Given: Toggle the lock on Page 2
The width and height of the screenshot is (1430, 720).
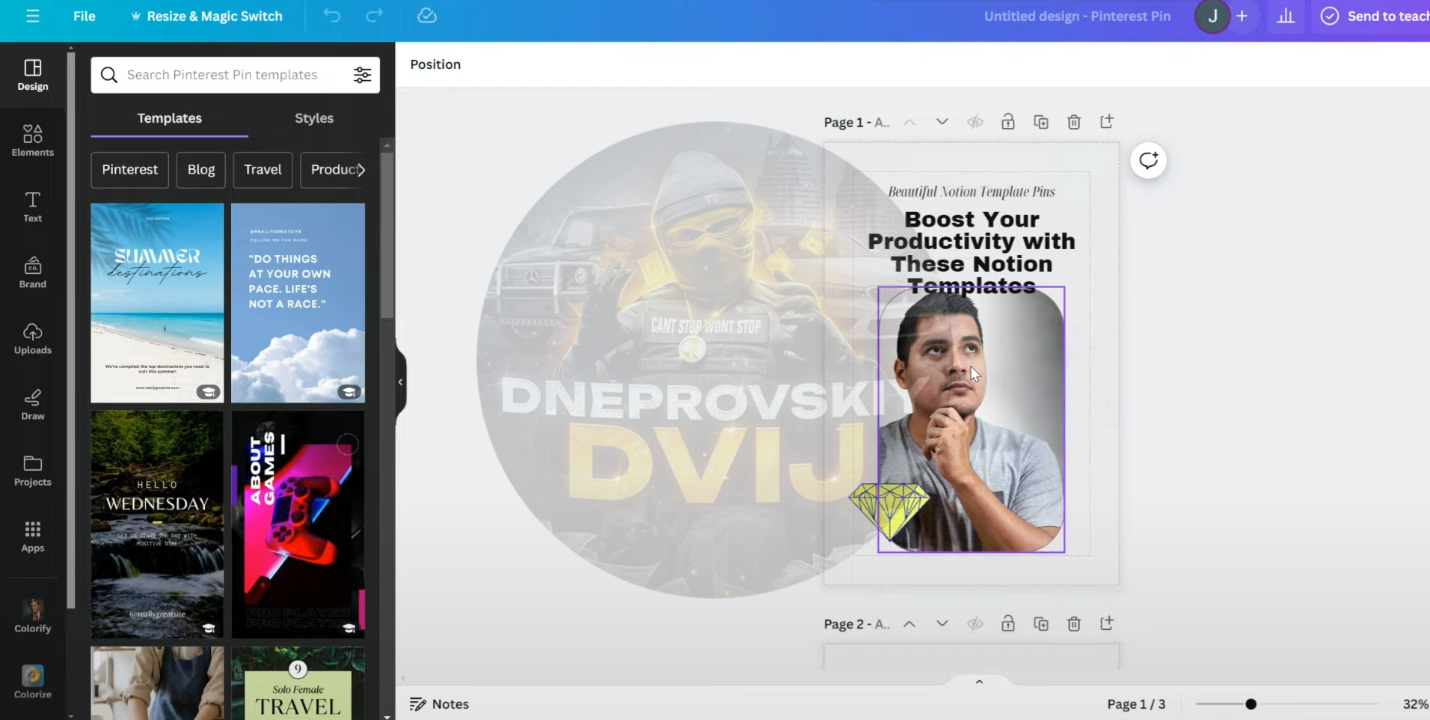Looking at the screenshot, I should click(x=1008, y=624).
